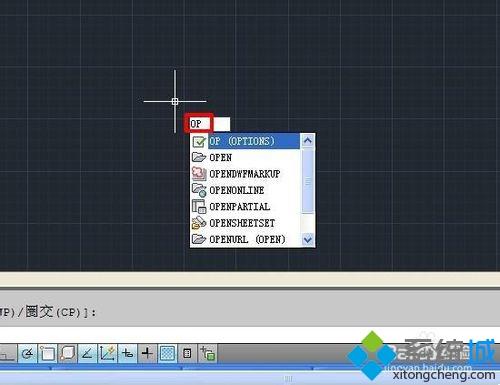This screenshot has width=500, height=385.
Task: Toggle Quick Properties status button
Action: coord(187,354)
